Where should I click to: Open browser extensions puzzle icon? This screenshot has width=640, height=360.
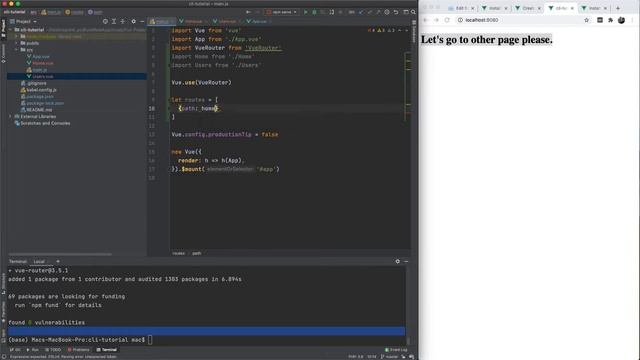[x=611, y=20]
